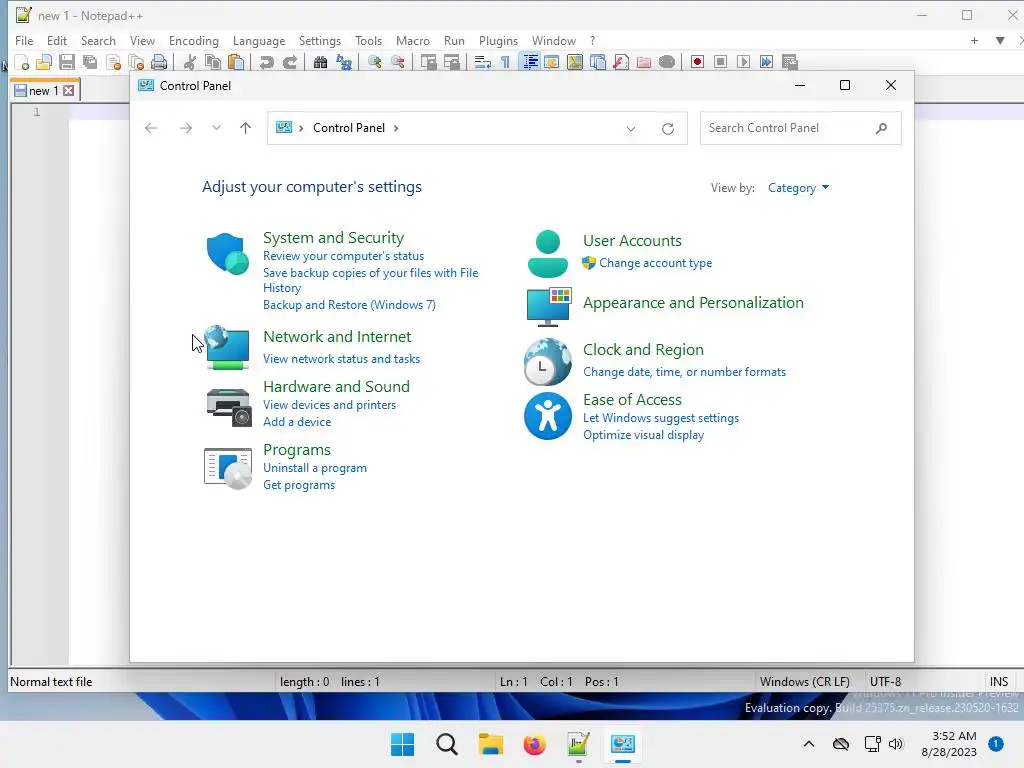The image size is (1024, 768).
Task: Click the User Accounts person icon
Action: coord(547,254)
